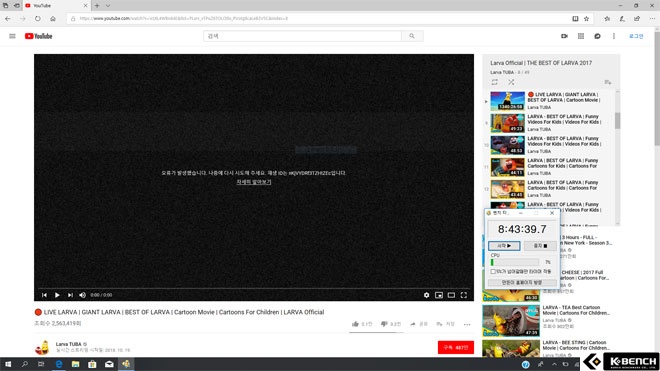Enter fullscreen mode in player
This screenshot has width=660, height=371.
click(464, 295)
